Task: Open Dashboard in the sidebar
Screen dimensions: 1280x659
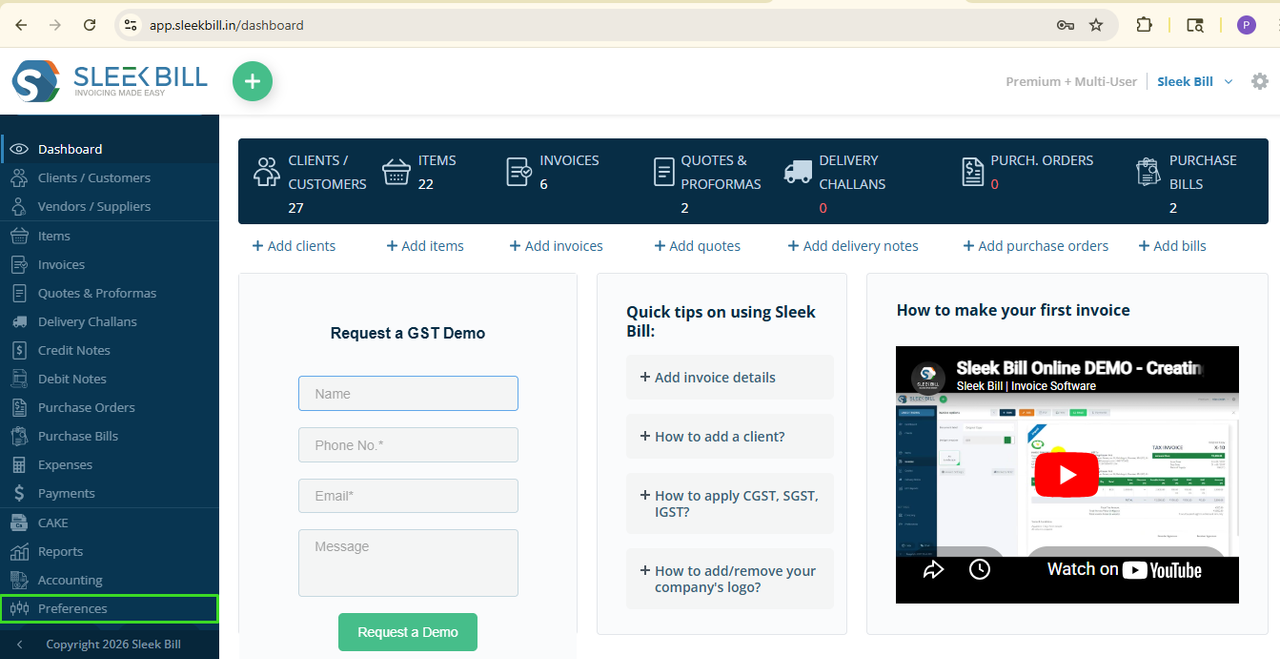Action: (x=110, y=149)
